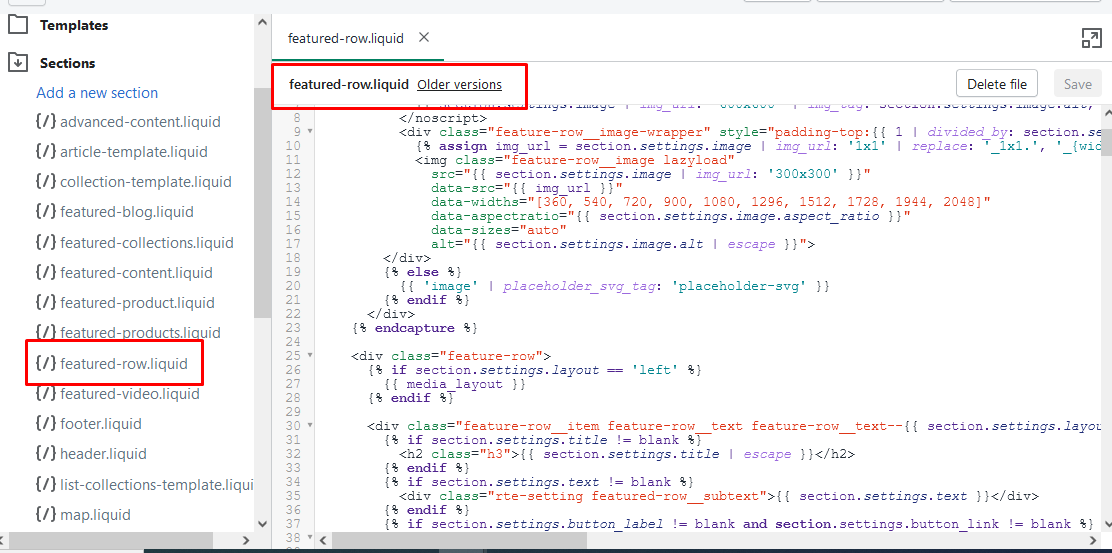Open header.liquid file
Image resolution: width=1112 pixels, height=553 pixels.
(x=104, y=454)
